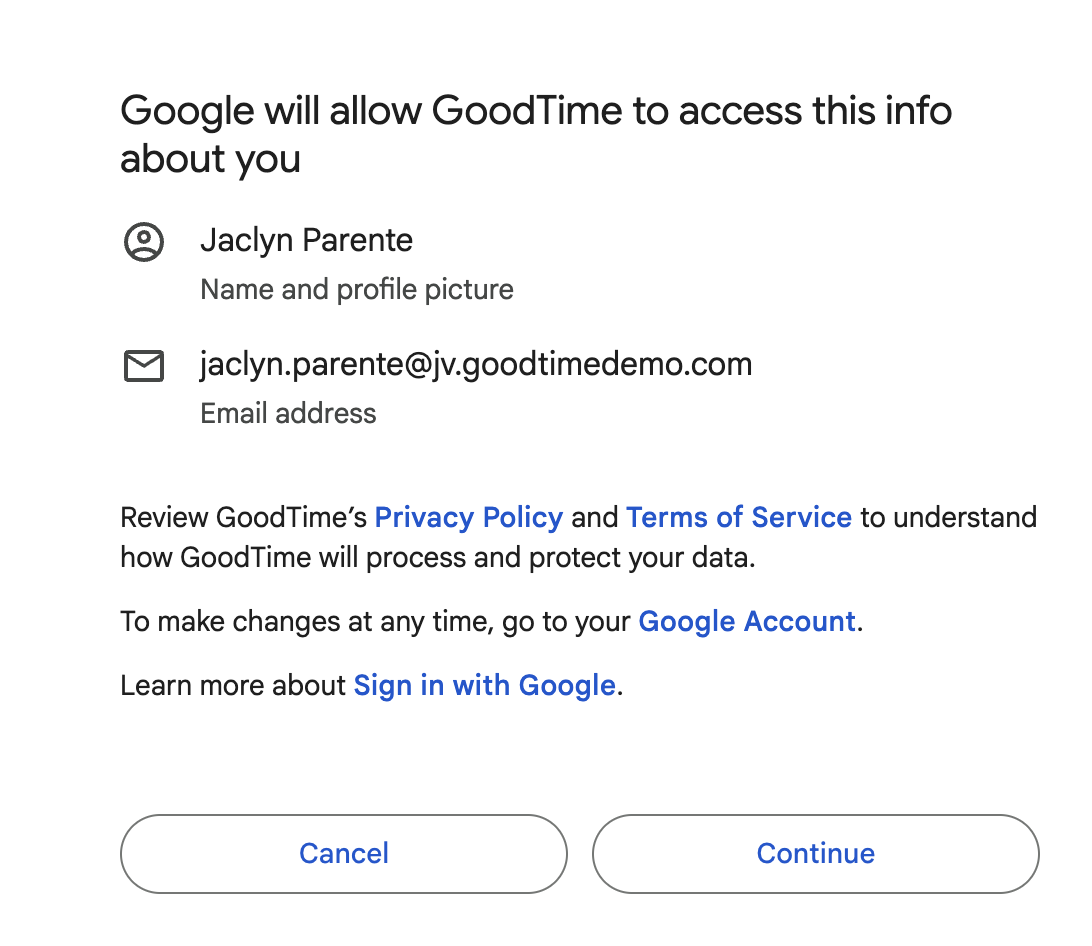Click the "Learn more about" text

tap(233, 686)
